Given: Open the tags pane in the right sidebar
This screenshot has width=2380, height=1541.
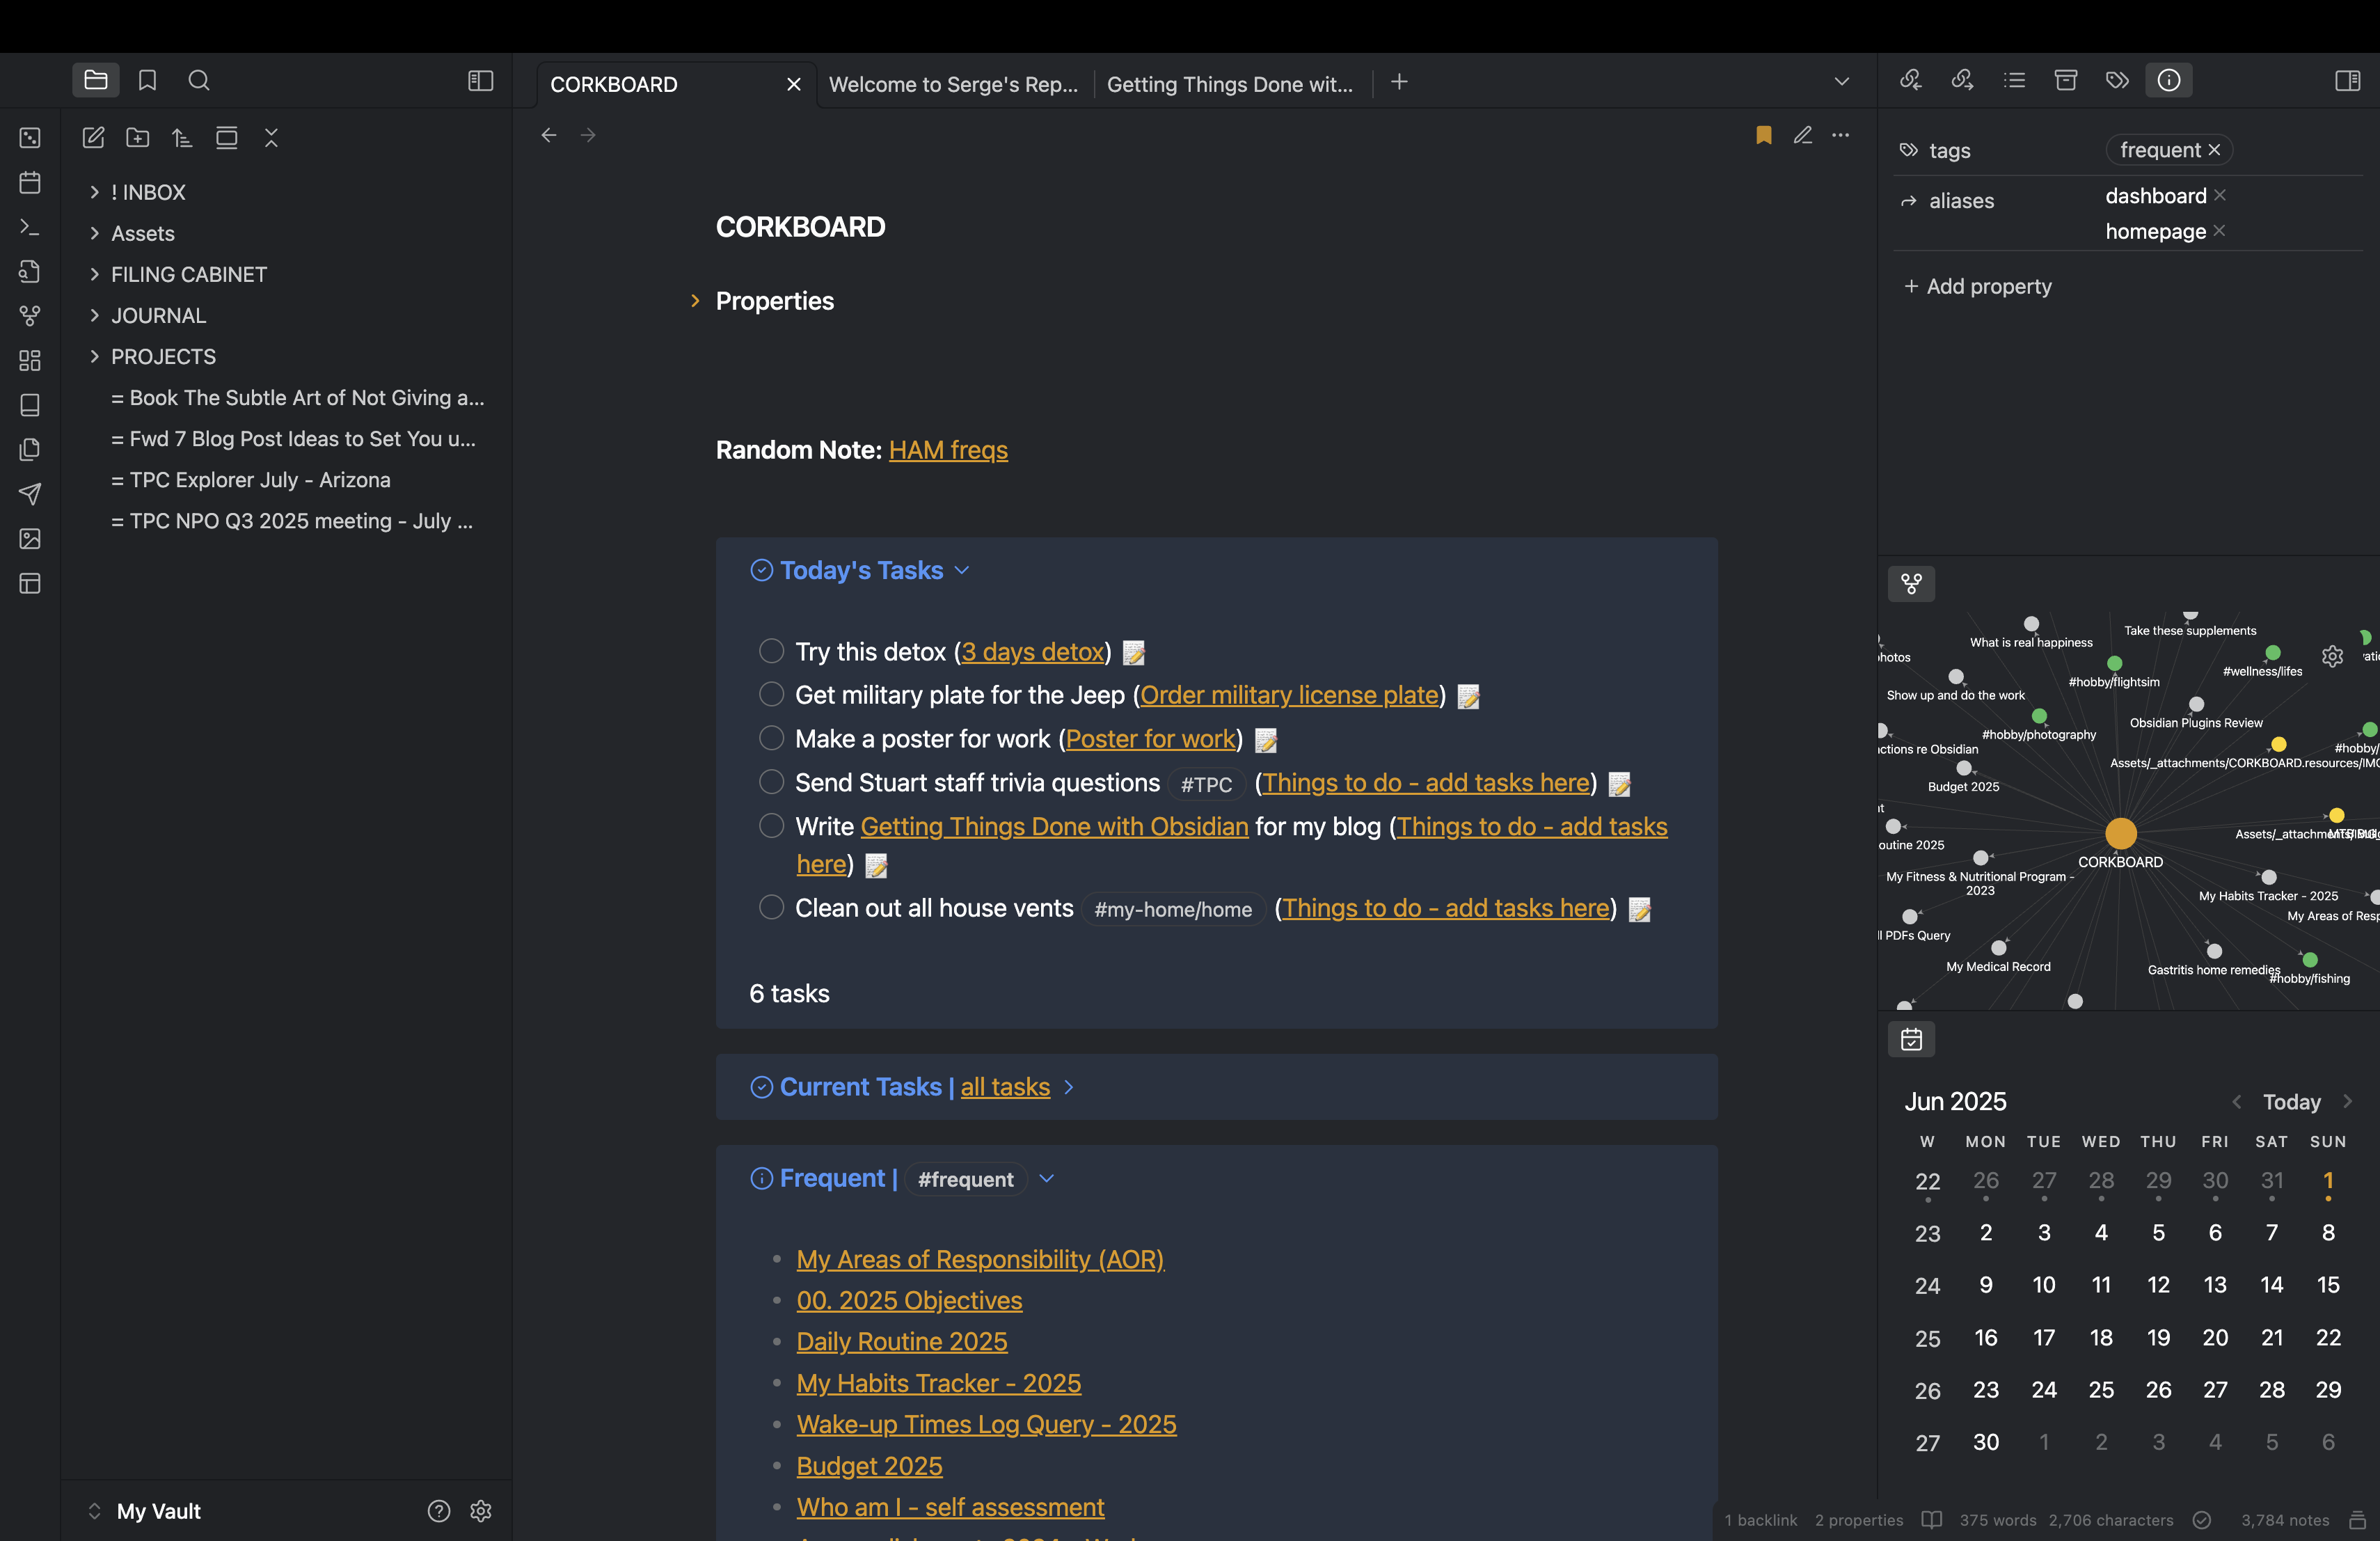Looking at the screenshot, I should coord(2118,80).
